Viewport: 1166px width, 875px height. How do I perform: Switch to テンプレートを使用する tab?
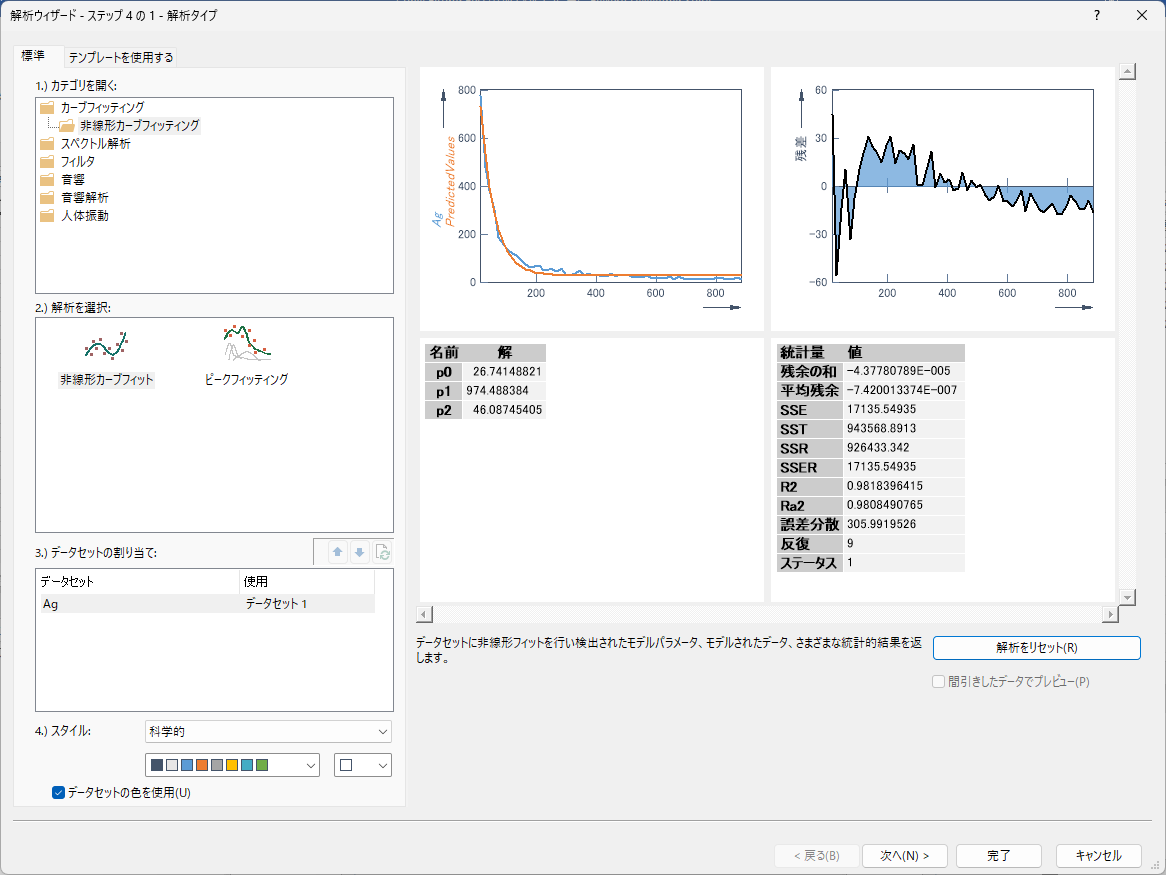121,57
